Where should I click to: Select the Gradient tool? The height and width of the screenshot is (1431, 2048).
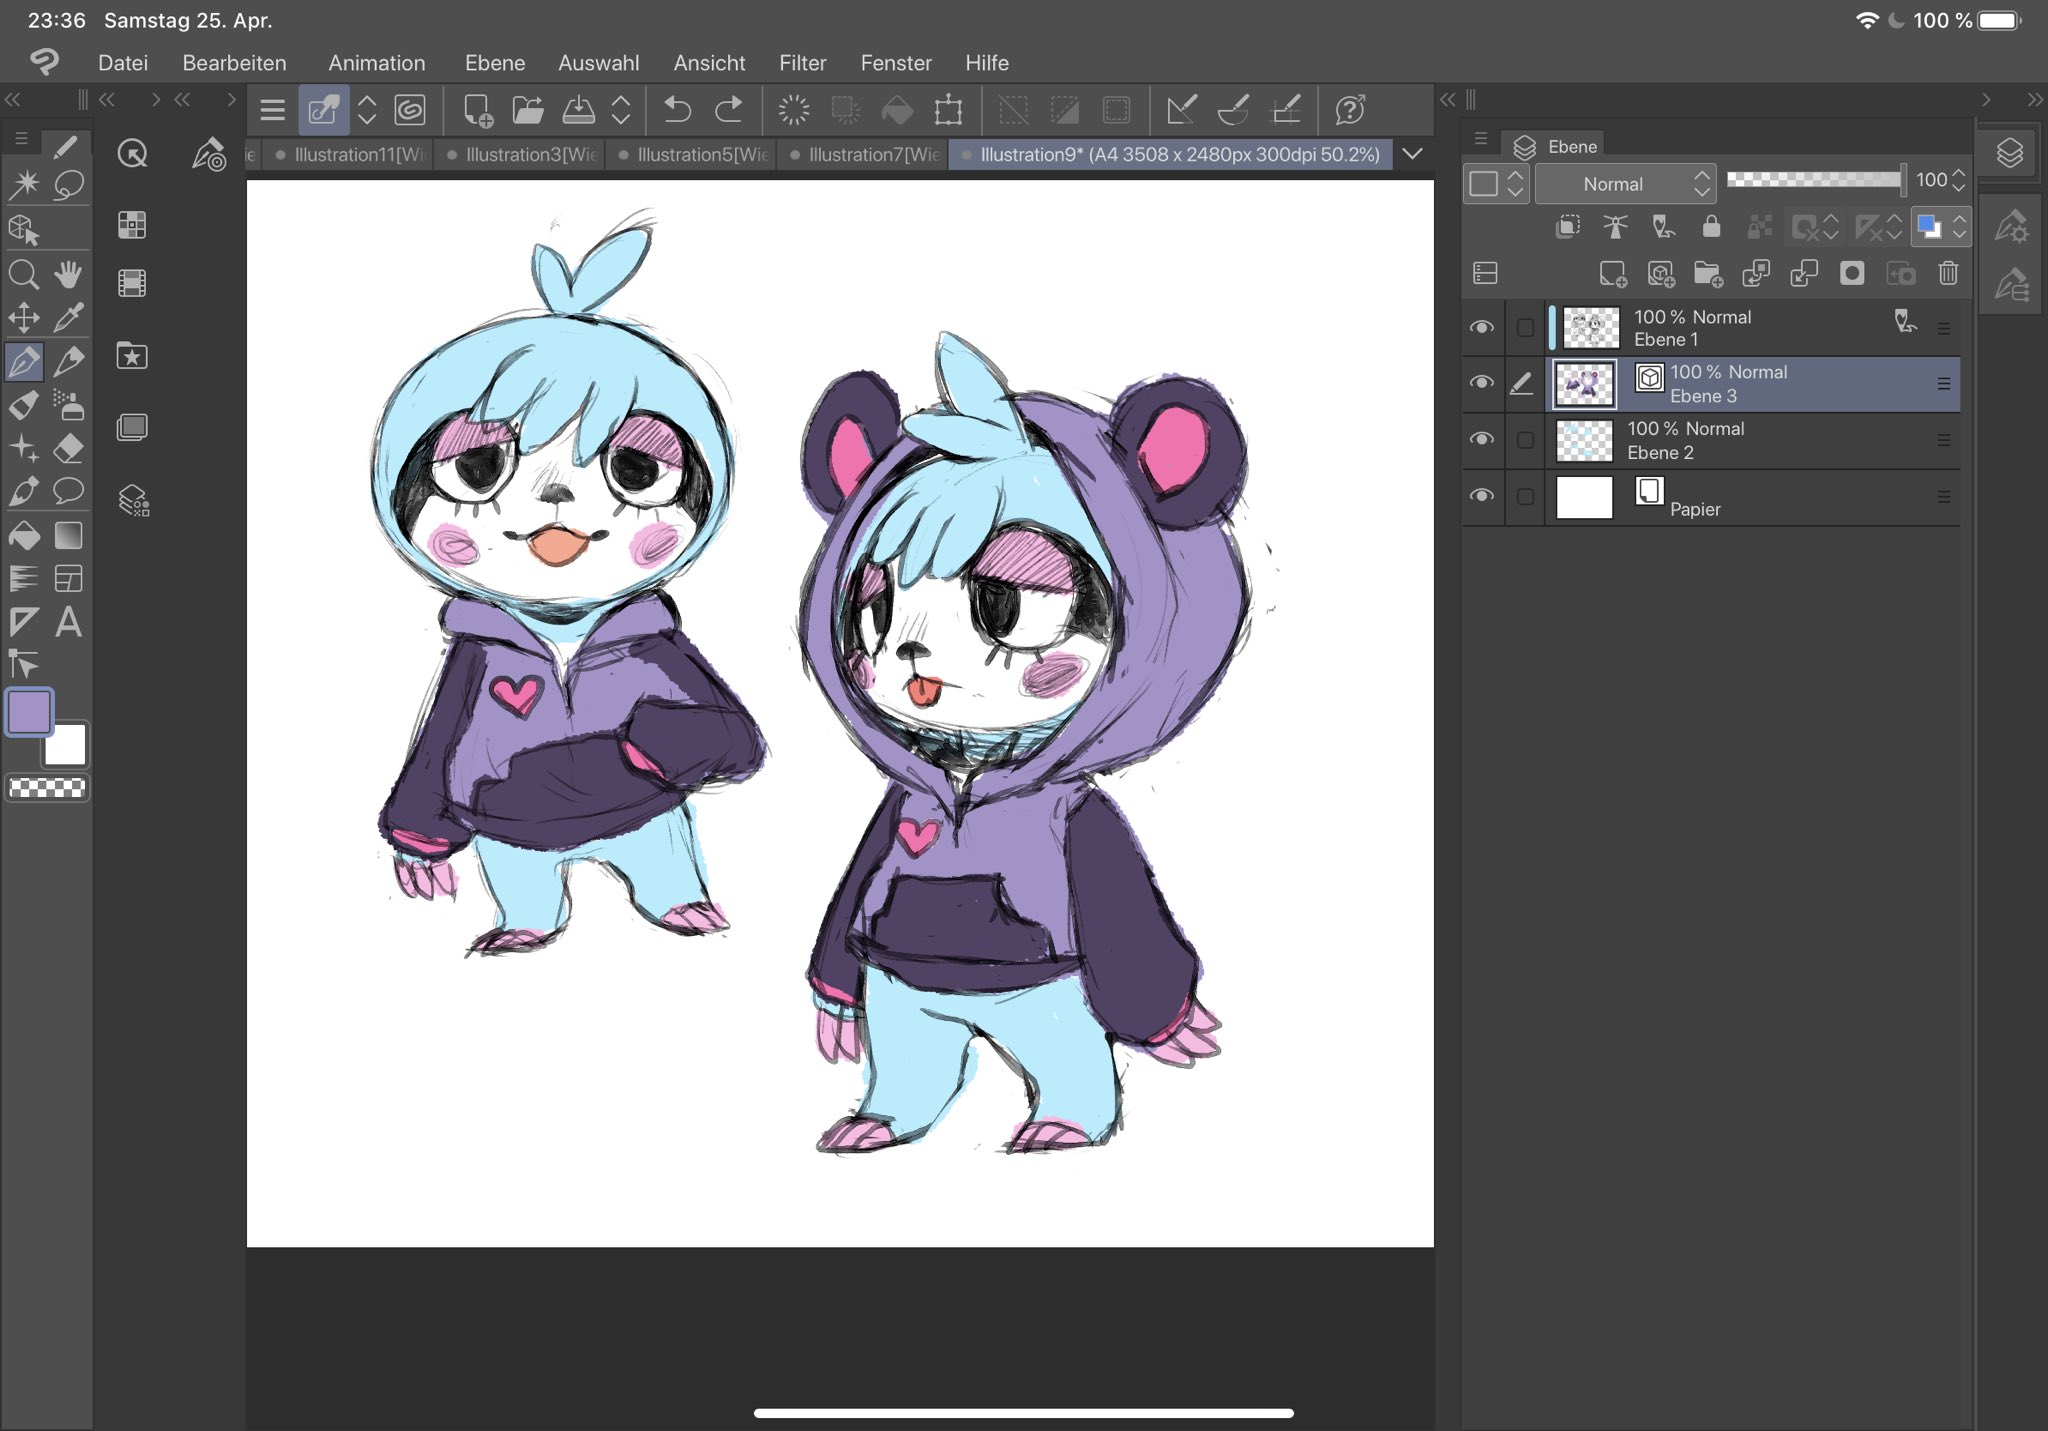(68, 535)
